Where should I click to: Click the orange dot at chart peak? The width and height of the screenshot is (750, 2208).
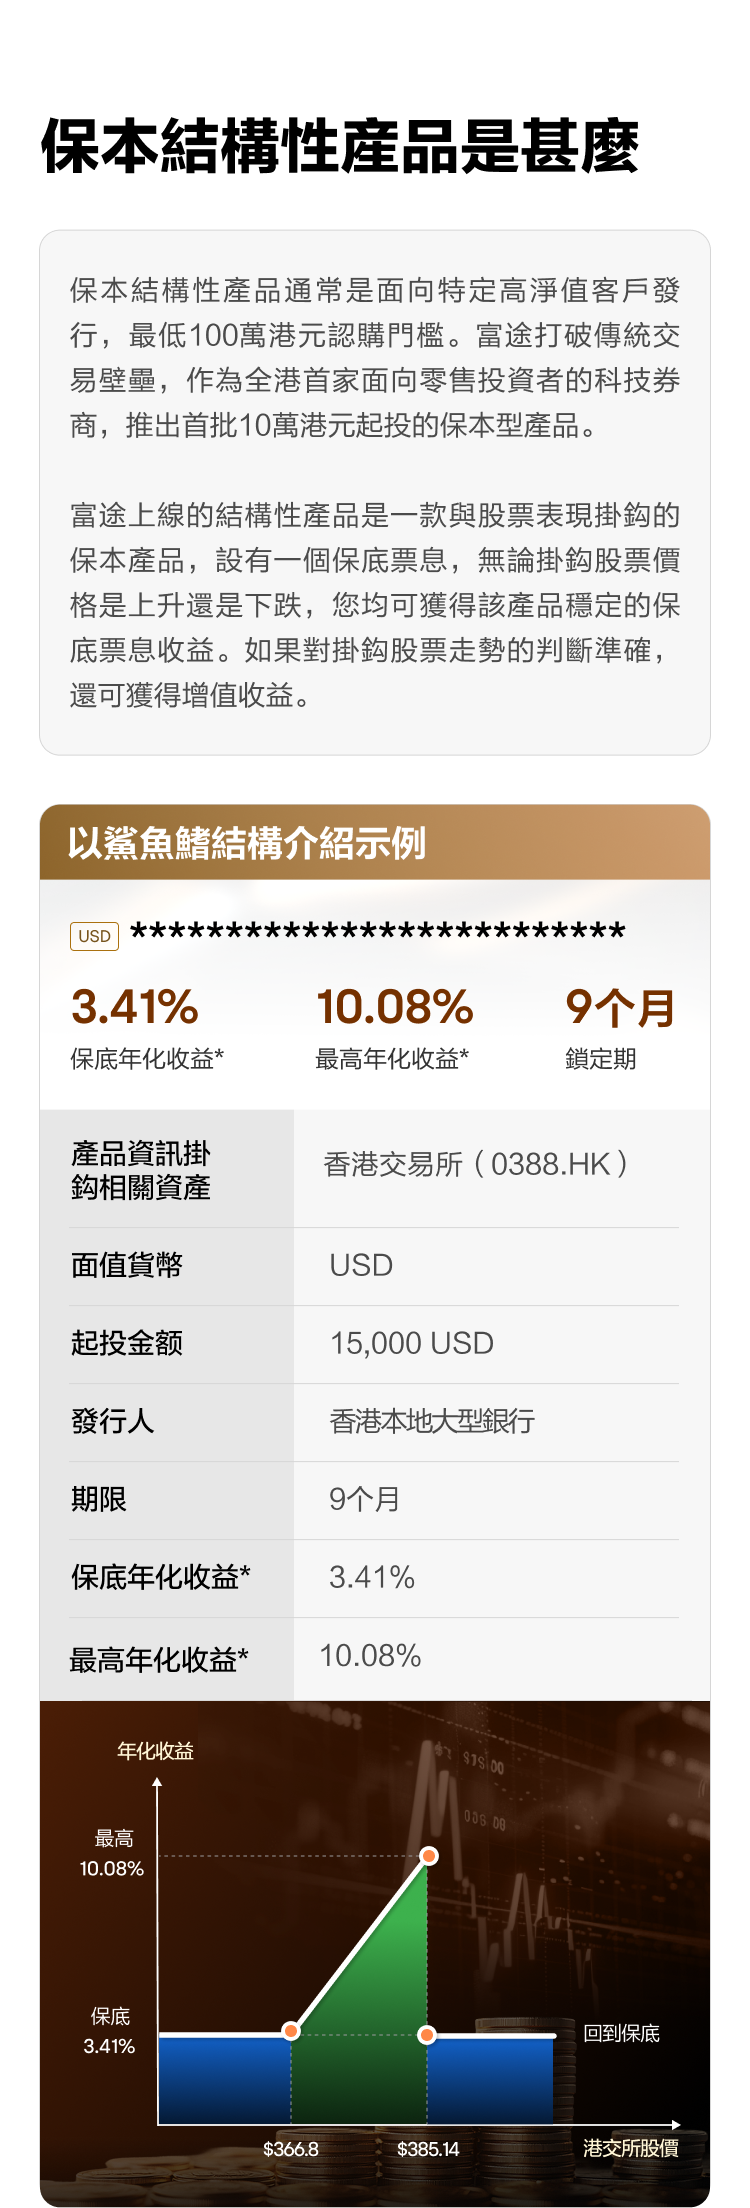429,1856
